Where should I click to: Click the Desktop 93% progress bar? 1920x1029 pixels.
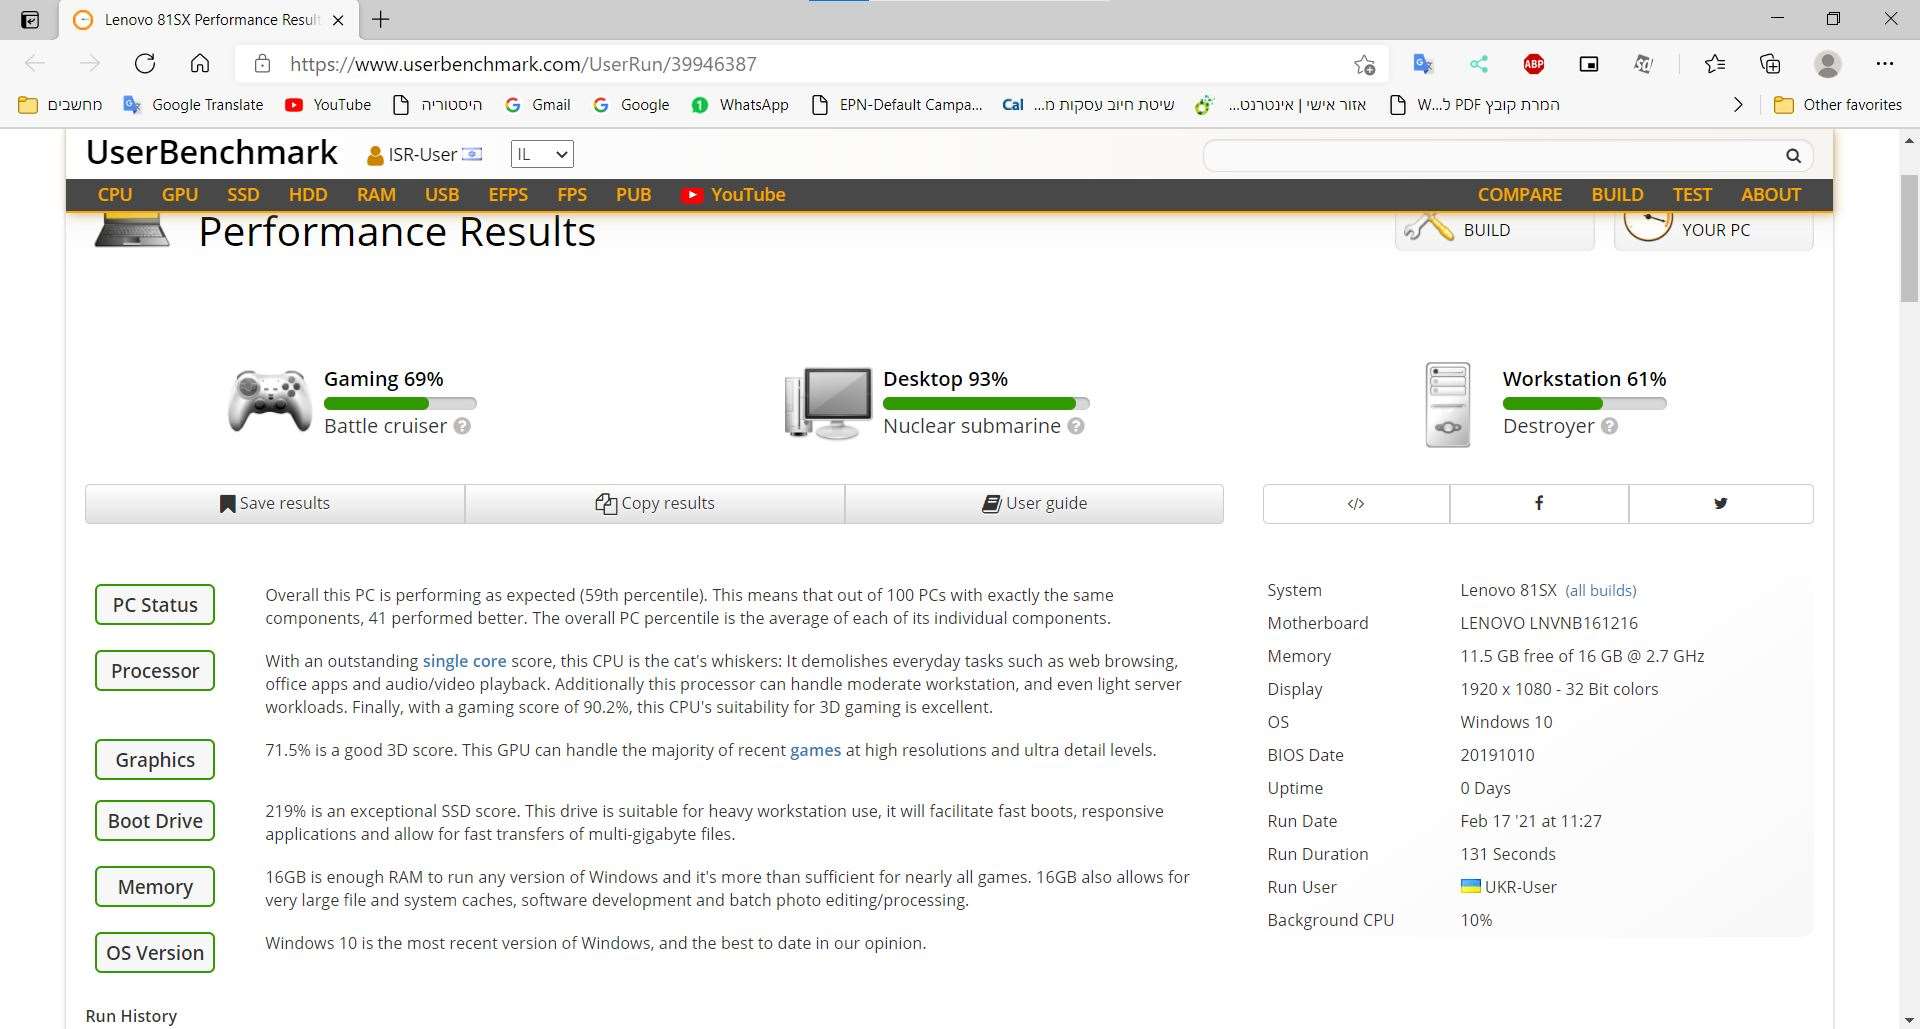[x=986, y=403]
